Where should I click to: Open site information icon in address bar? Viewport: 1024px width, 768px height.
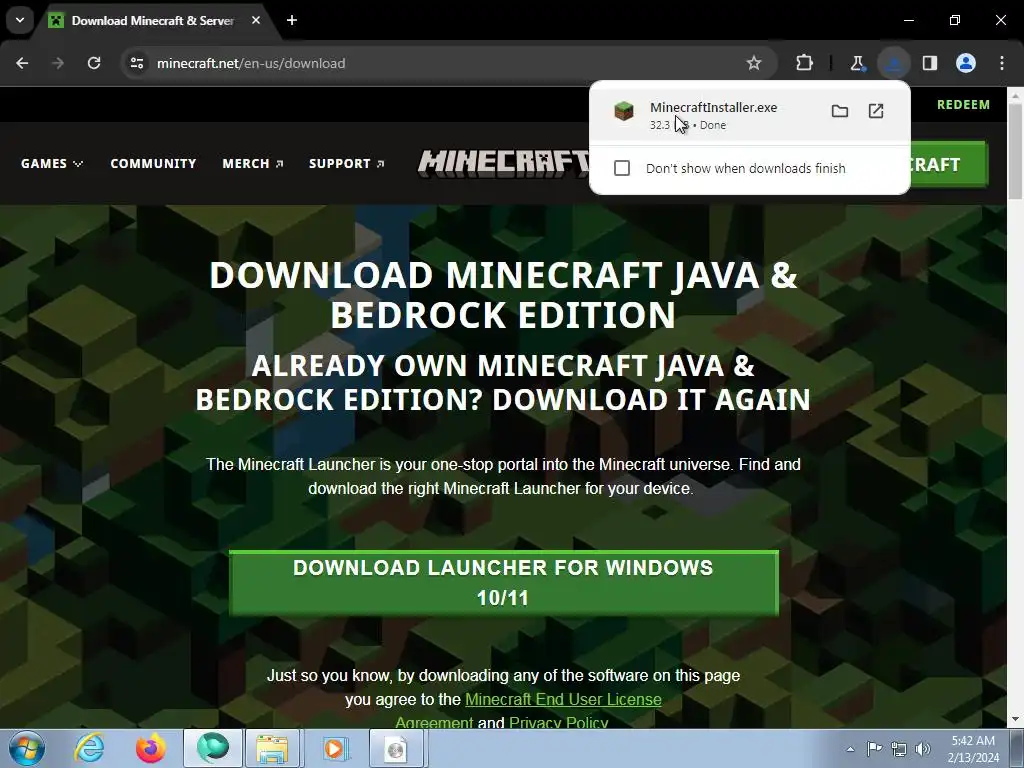136,63
